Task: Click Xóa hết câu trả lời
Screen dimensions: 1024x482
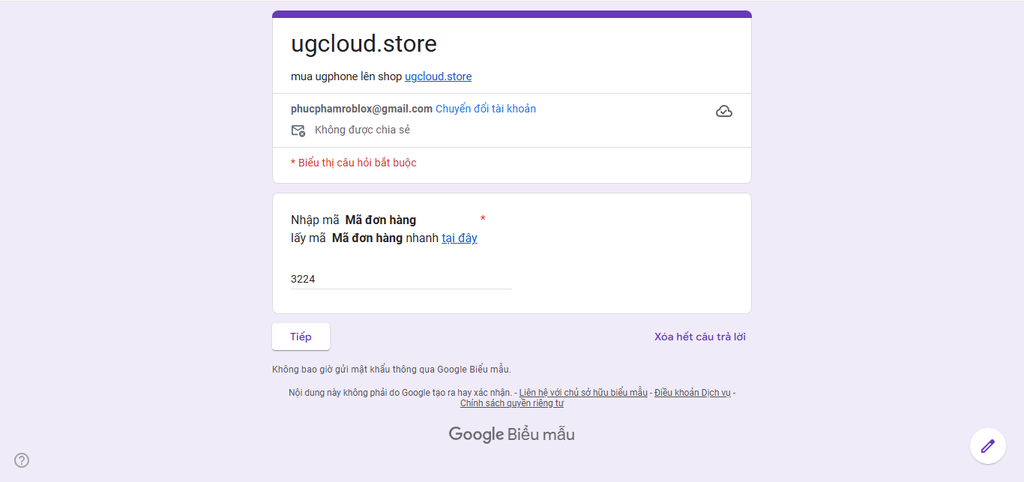Action: pos(700,337)
